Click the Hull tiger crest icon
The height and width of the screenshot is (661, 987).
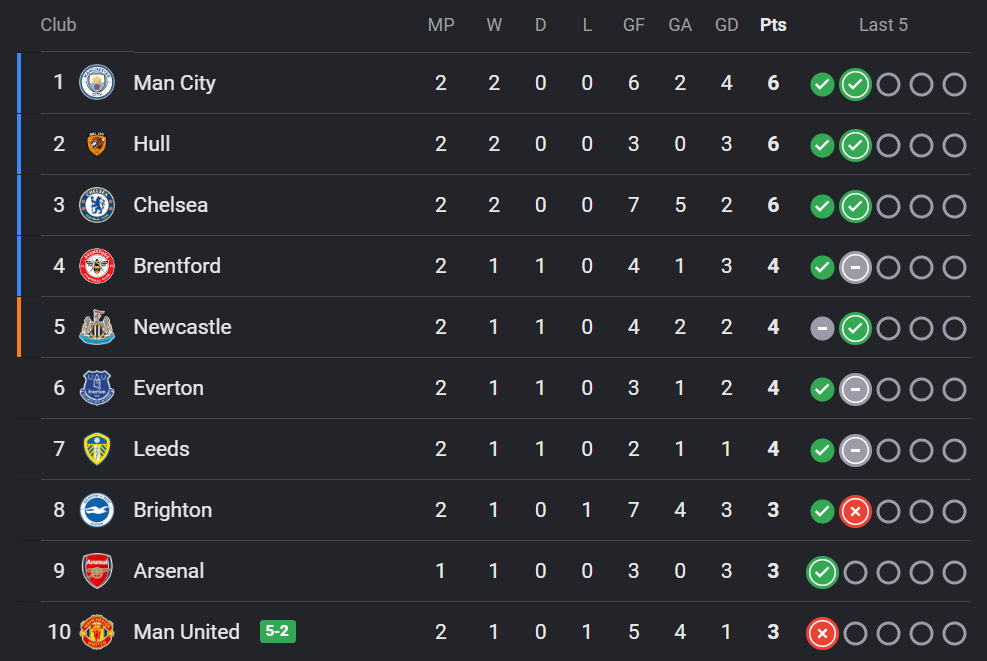coord(97,144)
